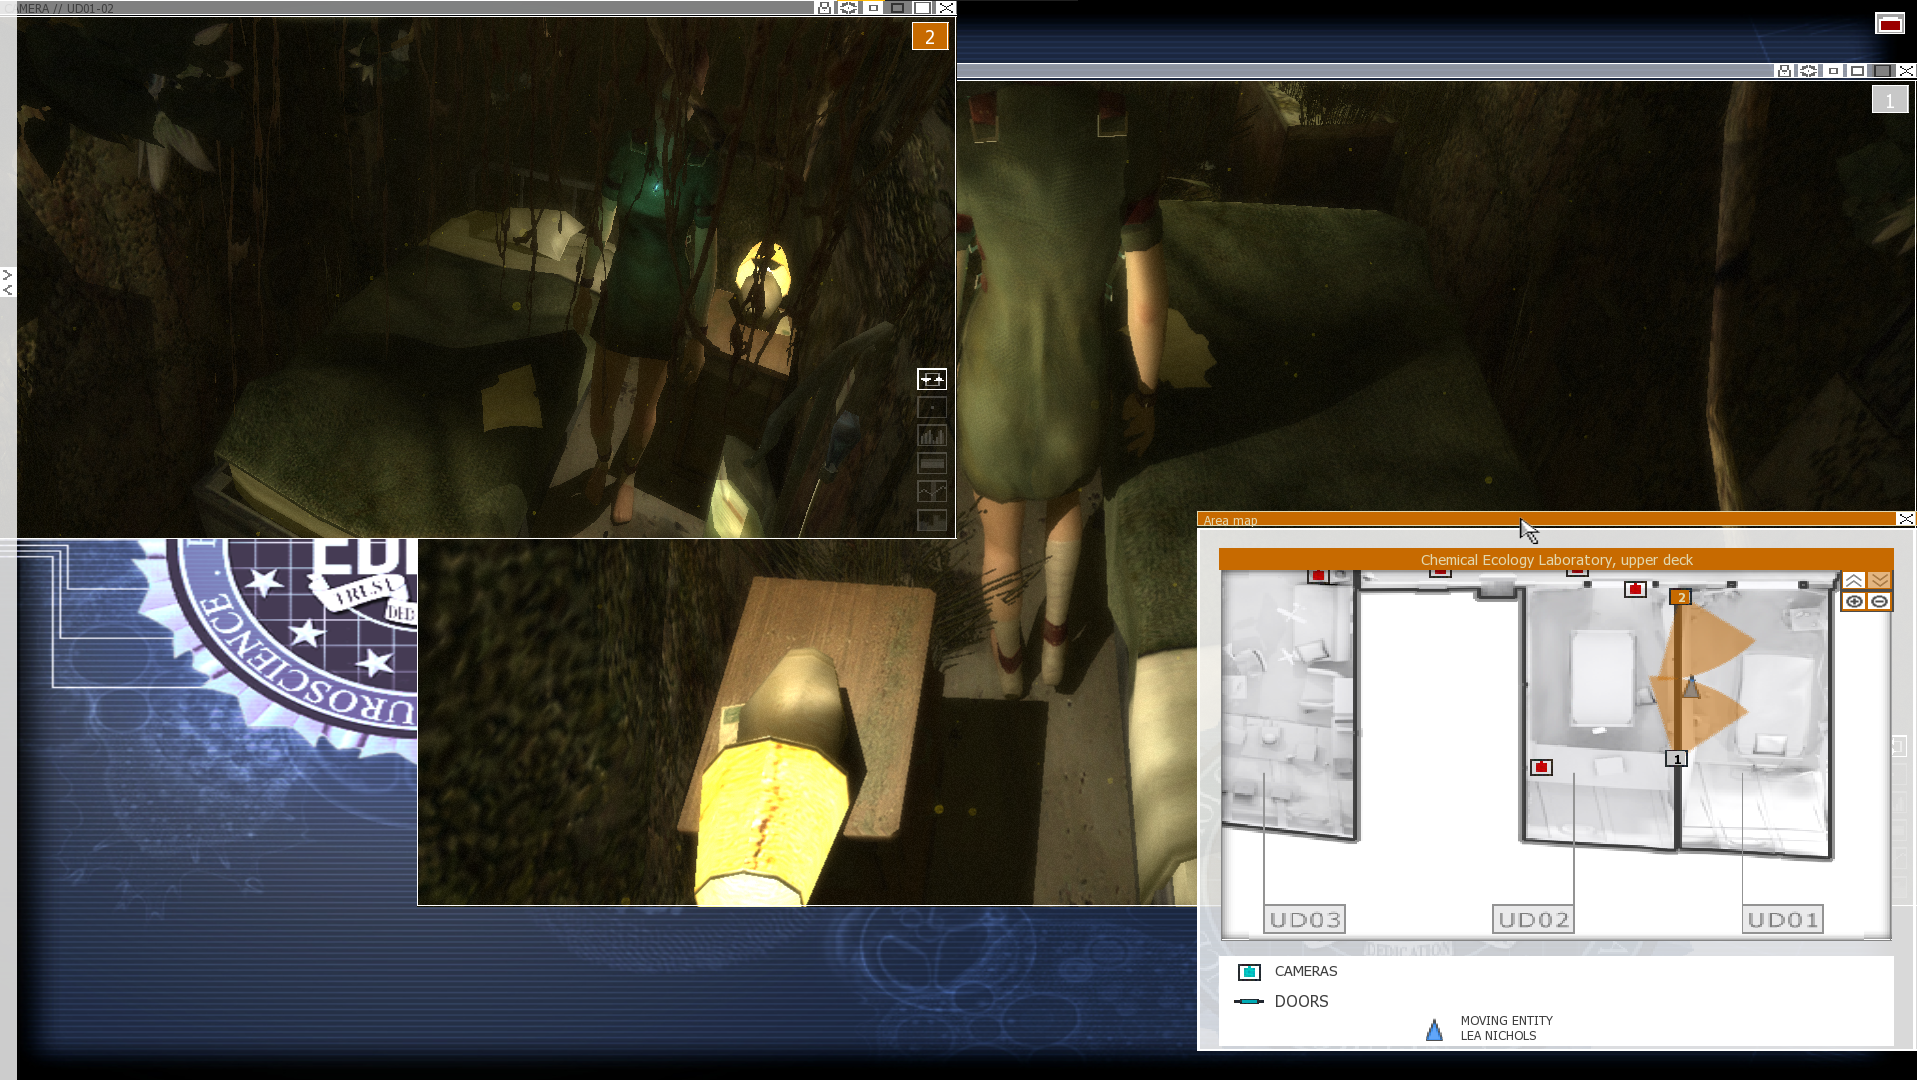Select camera 1 marker on area map
The image size is (1917, 1080).
click(x=1677, y=759)
